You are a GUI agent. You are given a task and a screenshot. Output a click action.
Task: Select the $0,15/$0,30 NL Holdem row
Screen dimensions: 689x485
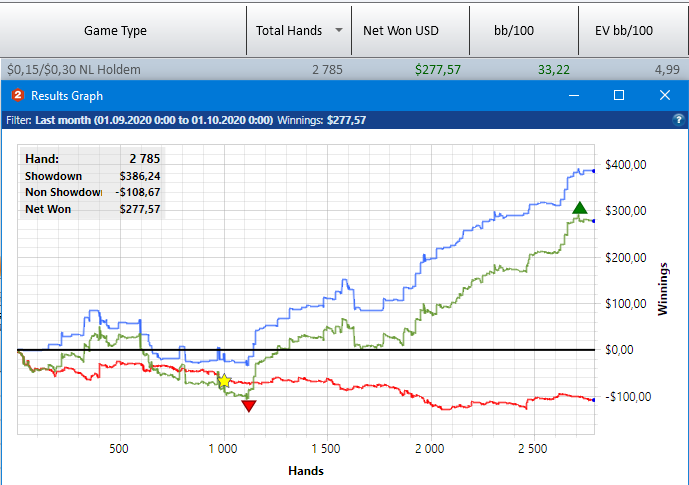coord(344,69)
